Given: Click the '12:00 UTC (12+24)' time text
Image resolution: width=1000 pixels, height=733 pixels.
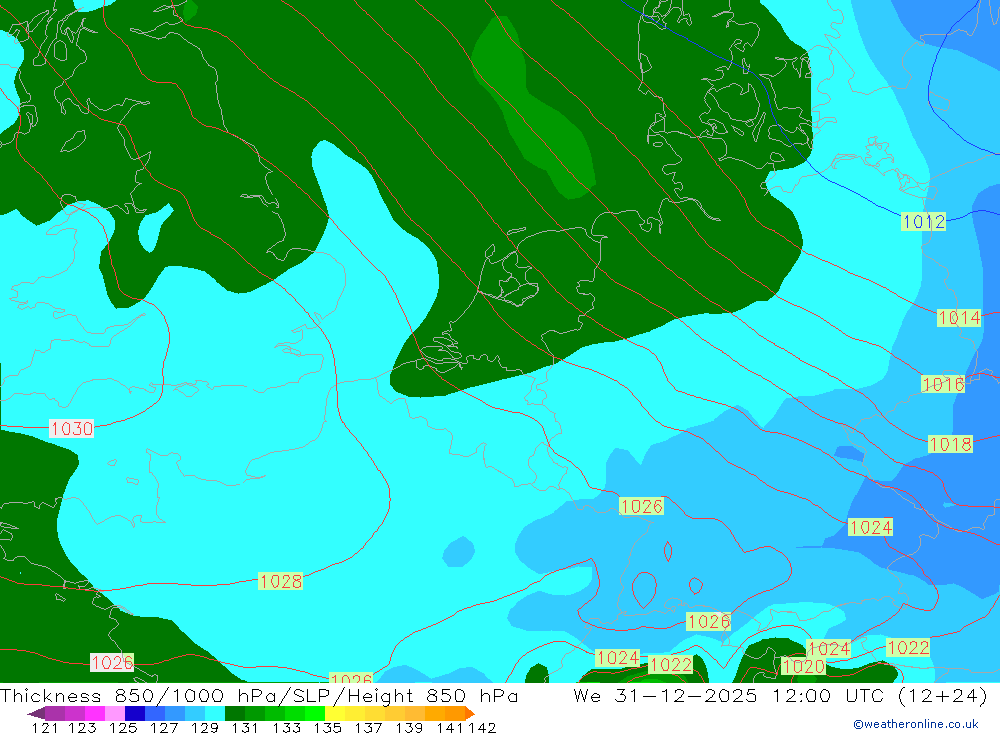Looking at the screenshot, I should pos(880,695).
